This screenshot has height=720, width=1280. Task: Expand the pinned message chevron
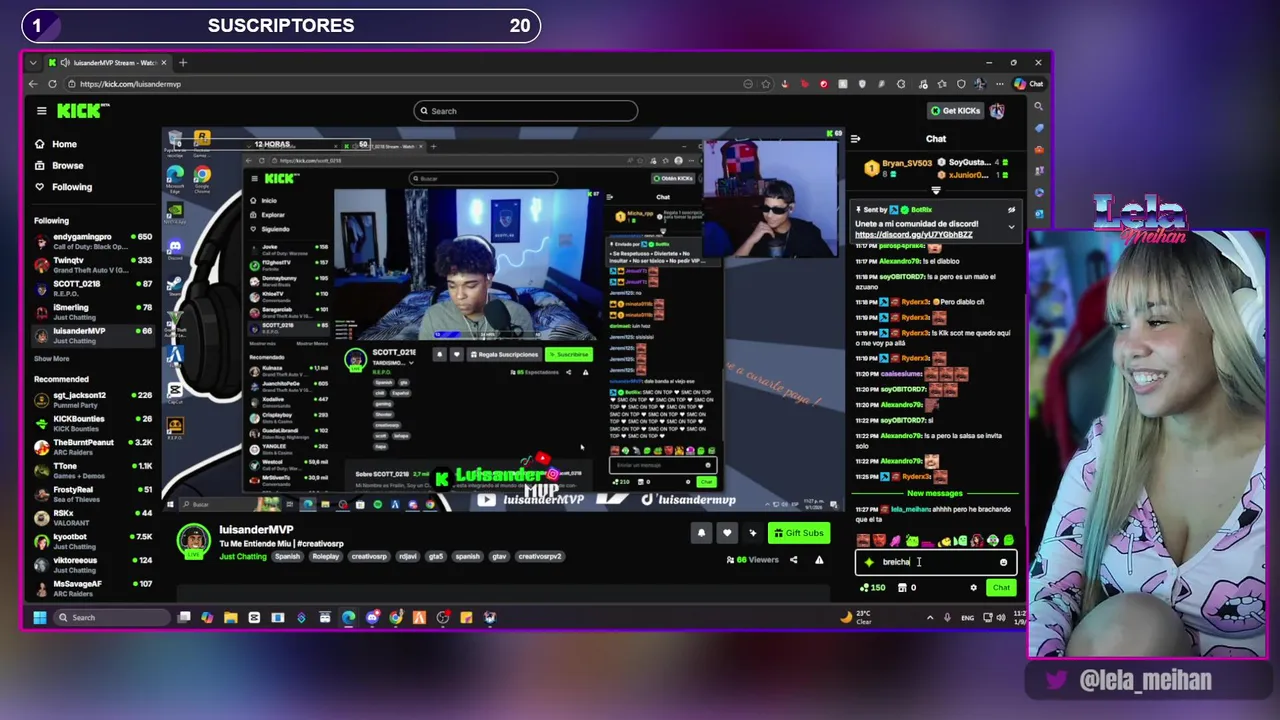pyautogui.click(x=1011, y=227)
